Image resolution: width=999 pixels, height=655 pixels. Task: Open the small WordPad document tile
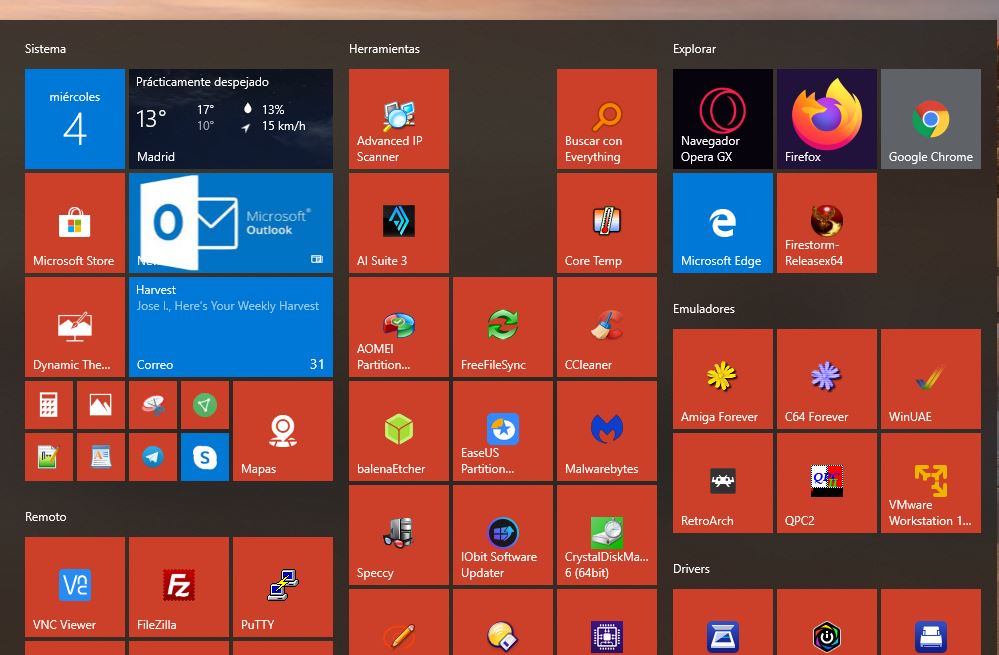[101, 457]
